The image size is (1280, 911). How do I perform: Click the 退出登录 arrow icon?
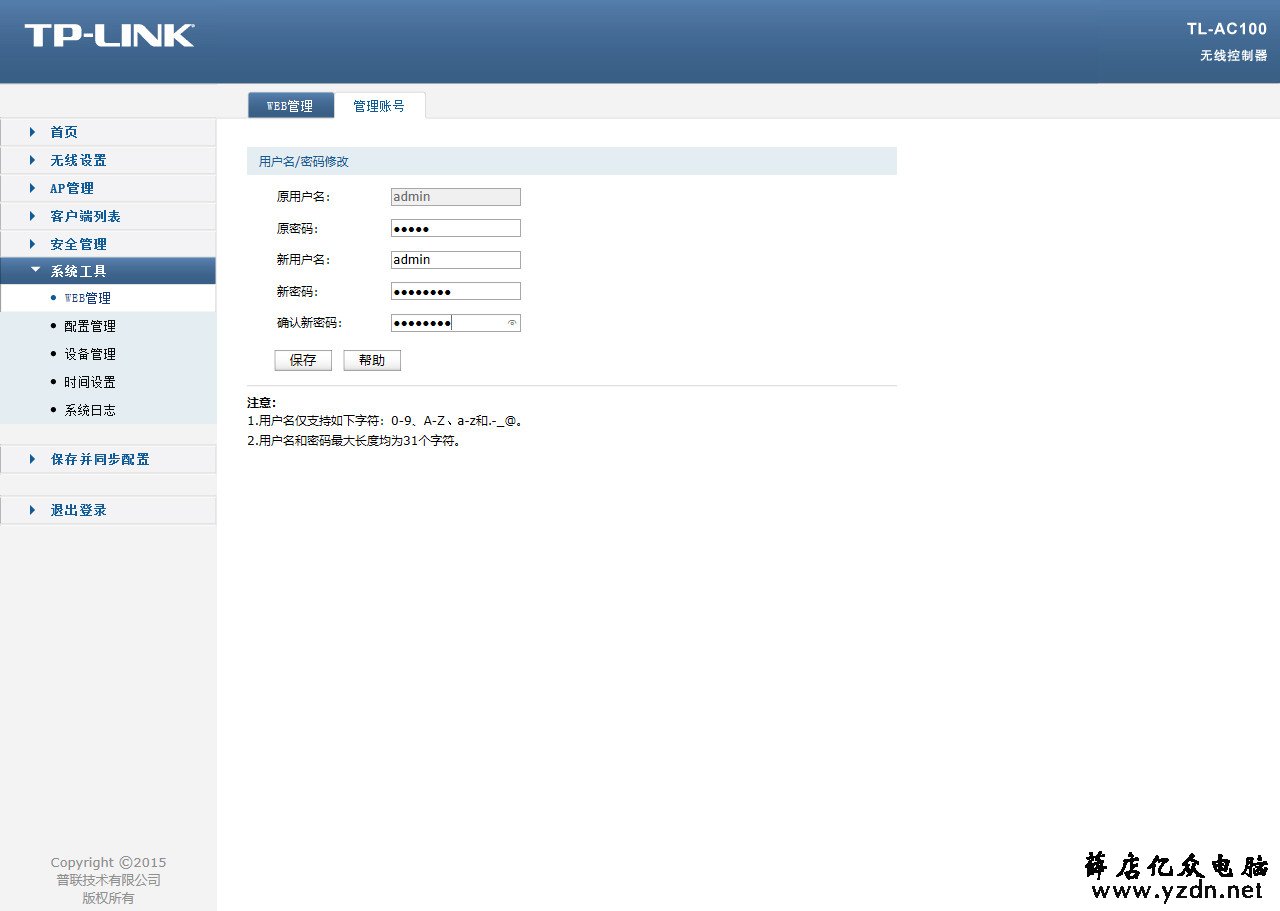coord(32,510)
